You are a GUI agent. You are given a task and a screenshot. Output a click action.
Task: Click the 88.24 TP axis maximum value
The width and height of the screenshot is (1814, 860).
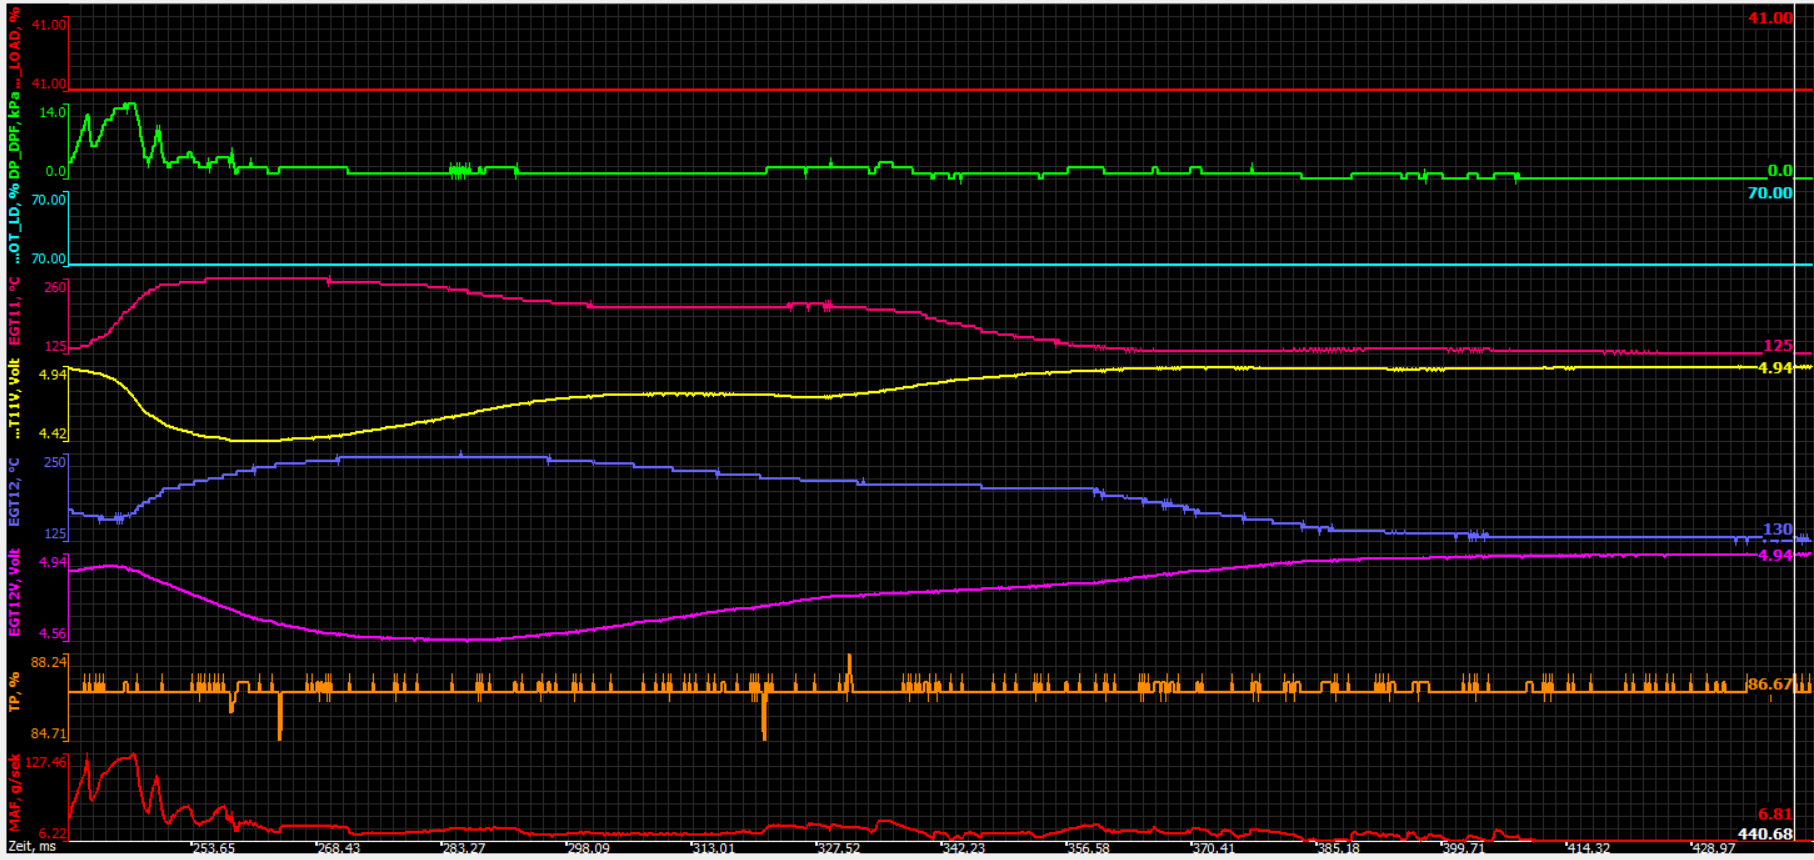[49, 662]
